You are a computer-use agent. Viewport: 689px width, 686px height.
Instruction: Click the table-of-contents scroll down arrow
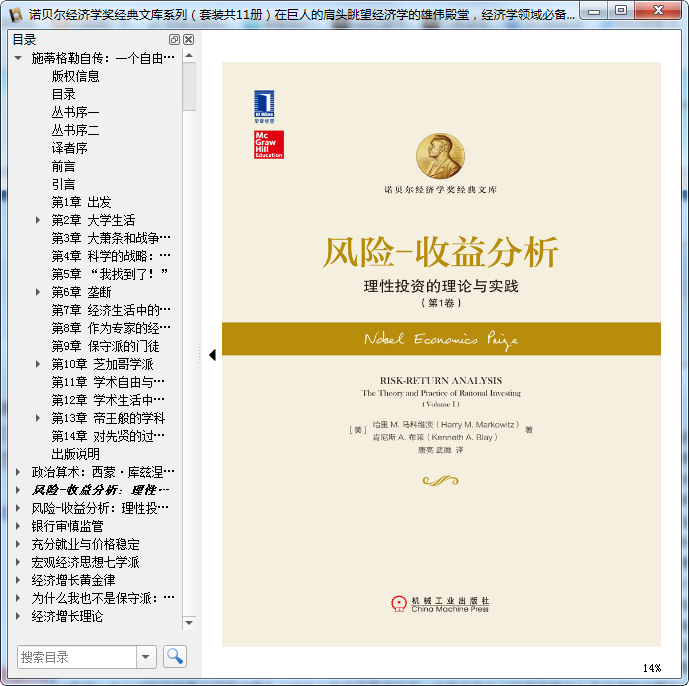[189, 623]
